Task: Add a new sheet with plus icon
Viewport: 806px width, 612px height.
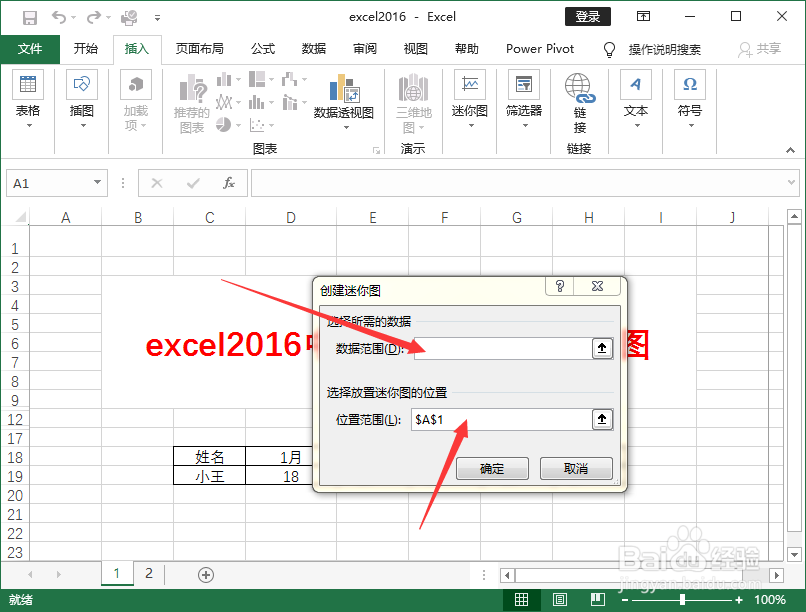Action: coord(206,574)
